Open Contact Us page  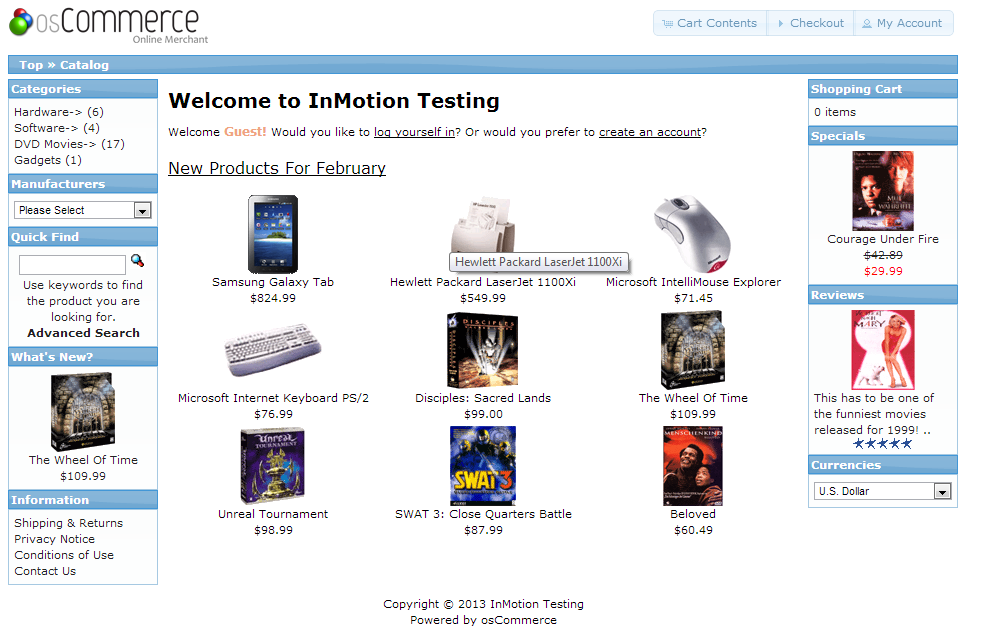45,571
